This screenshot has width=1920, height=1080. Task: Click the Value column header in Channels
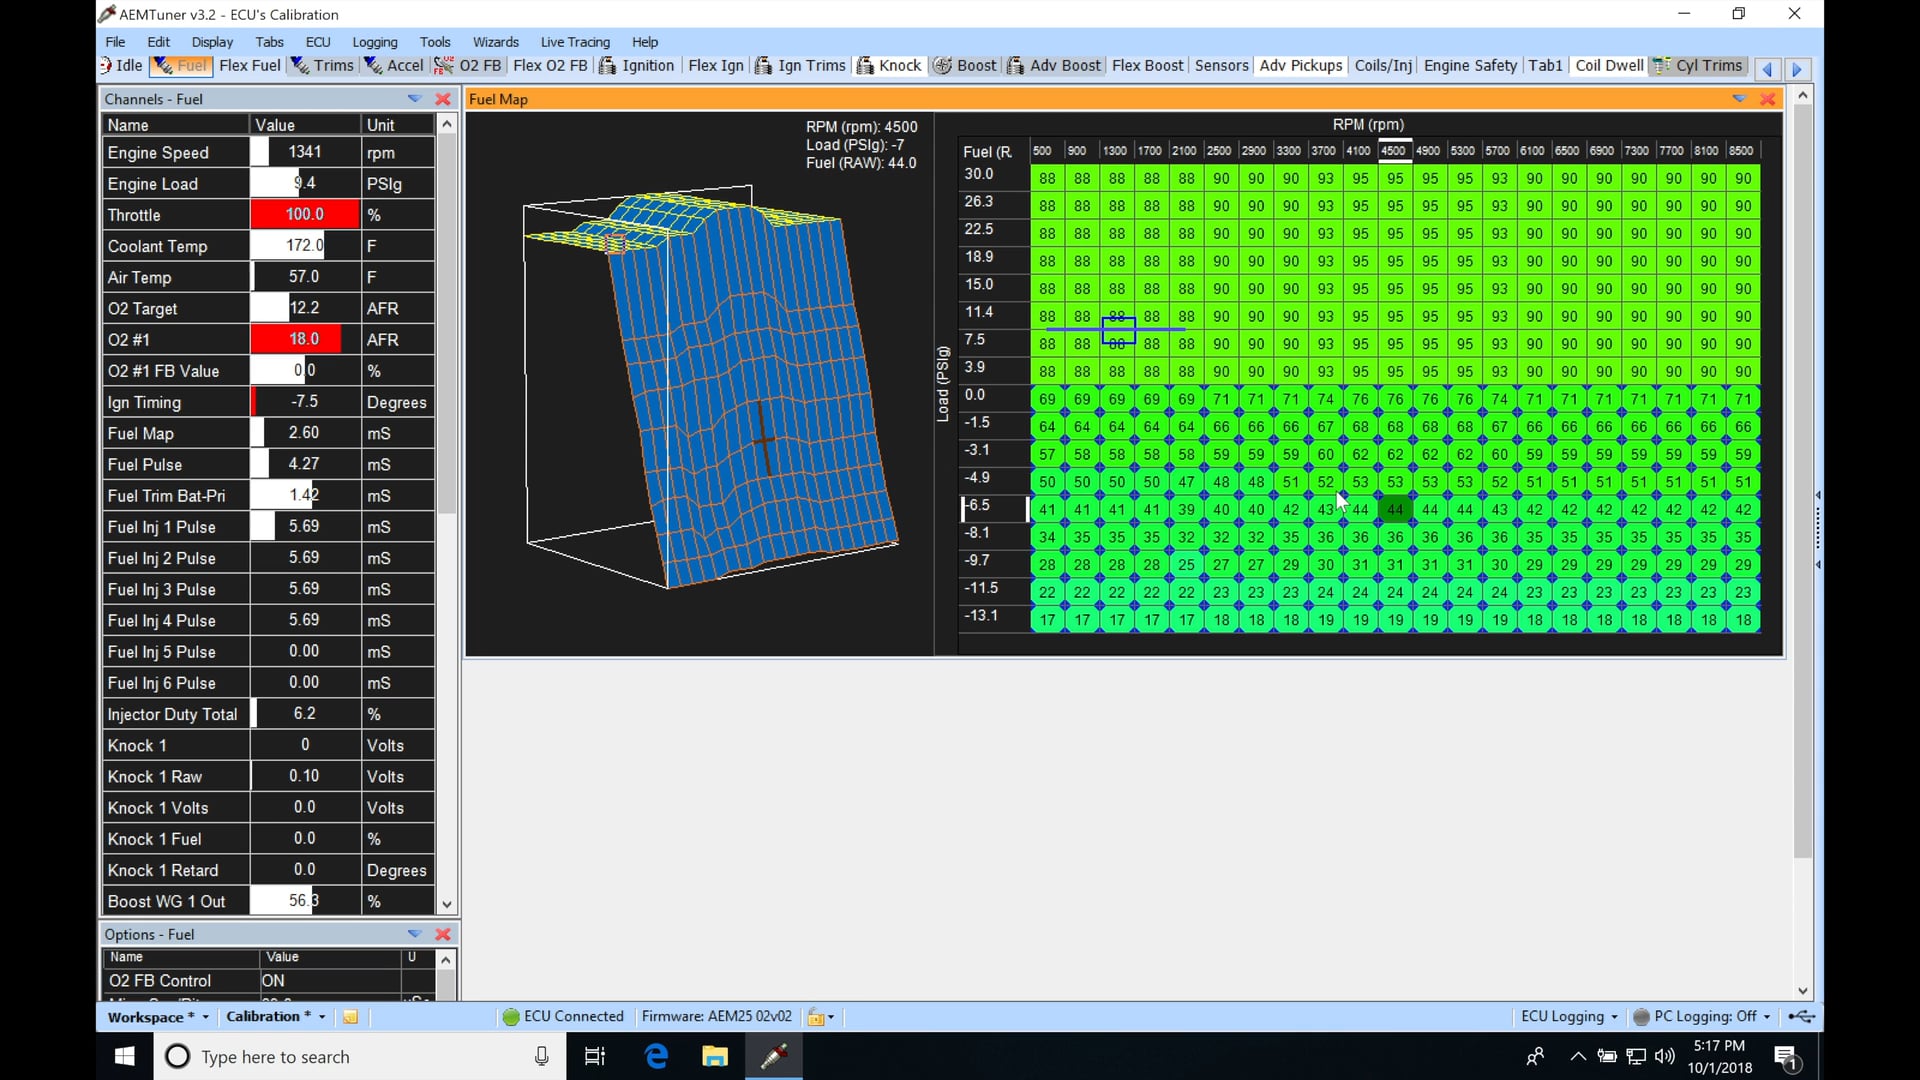coord(305,125)
